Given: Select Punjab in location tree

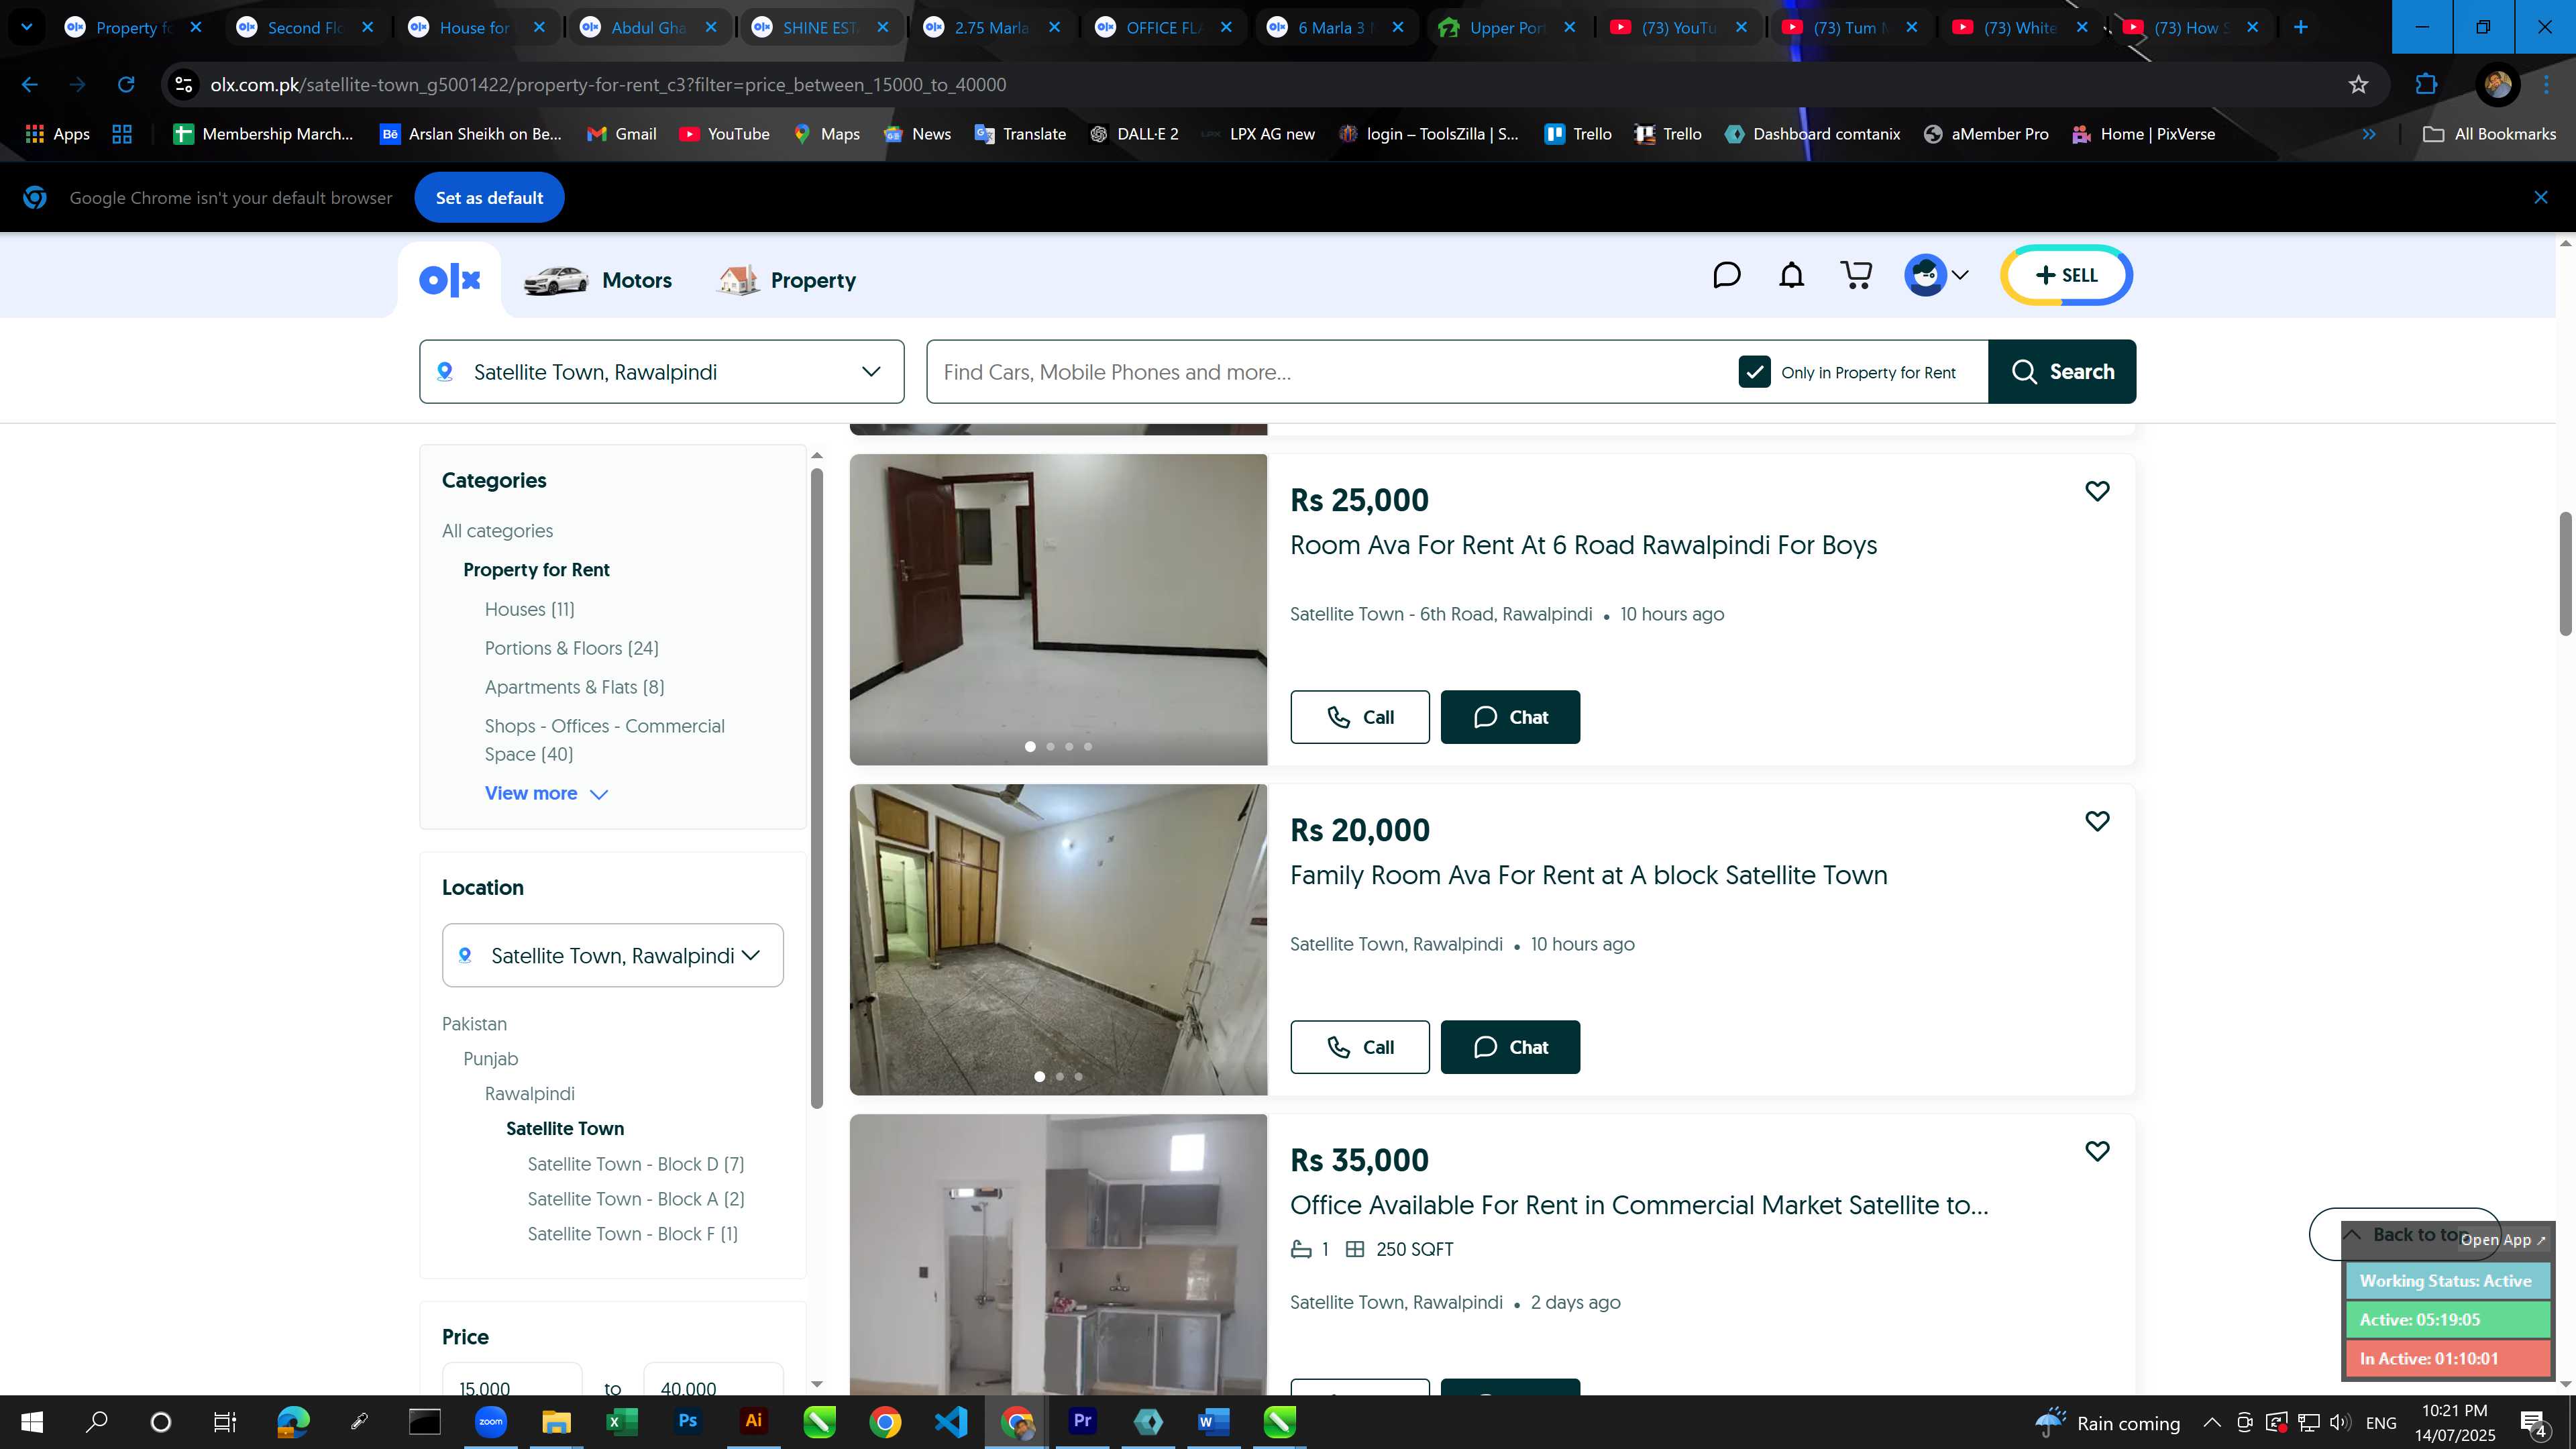Looking at the screenshot, I should (490, 1059).
